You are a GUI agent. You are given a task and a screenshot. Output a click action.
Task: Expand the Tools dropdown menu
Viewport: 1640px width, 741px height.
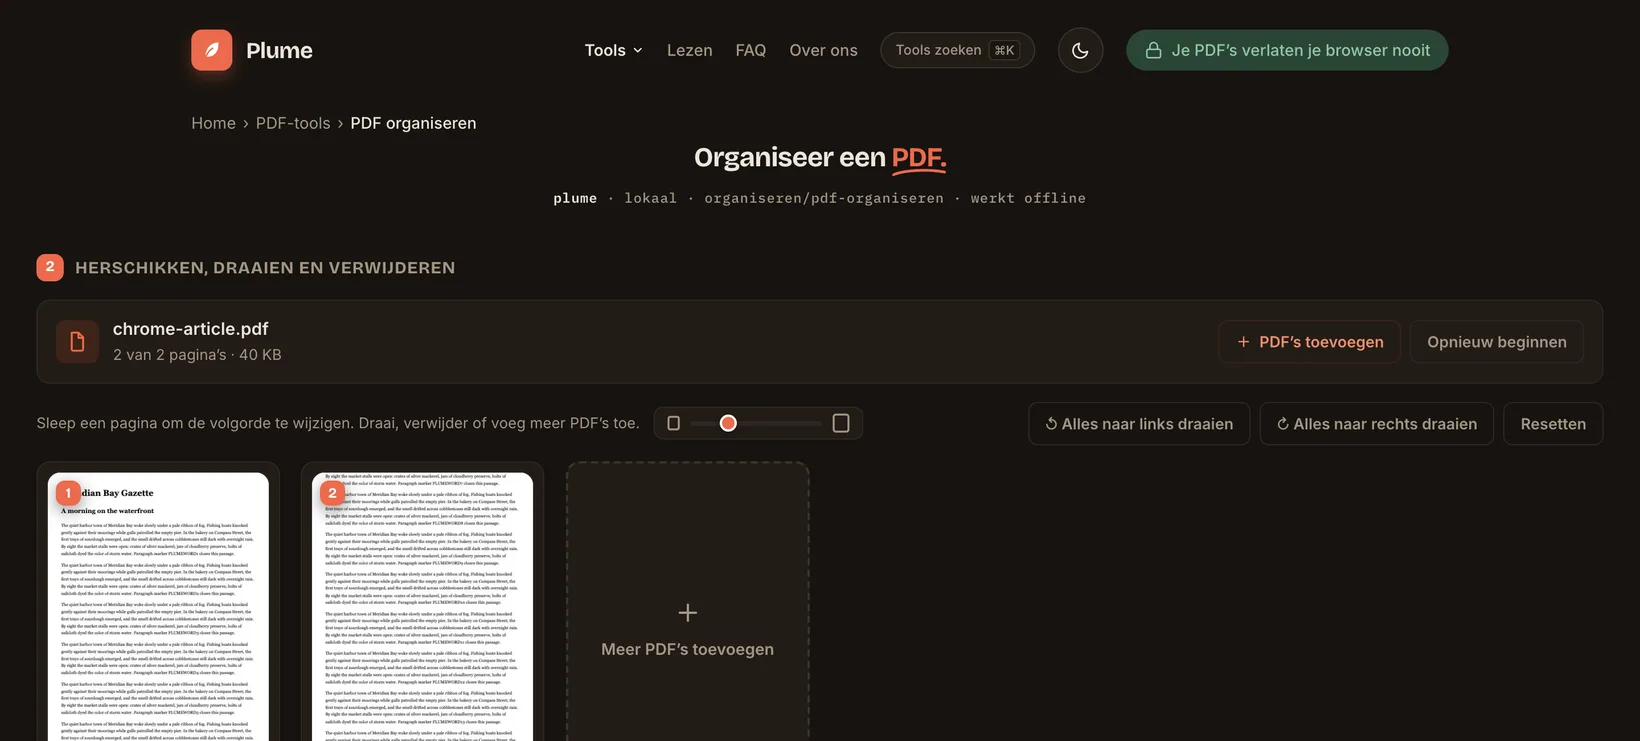pyautogui.click(x=614, y=50)
